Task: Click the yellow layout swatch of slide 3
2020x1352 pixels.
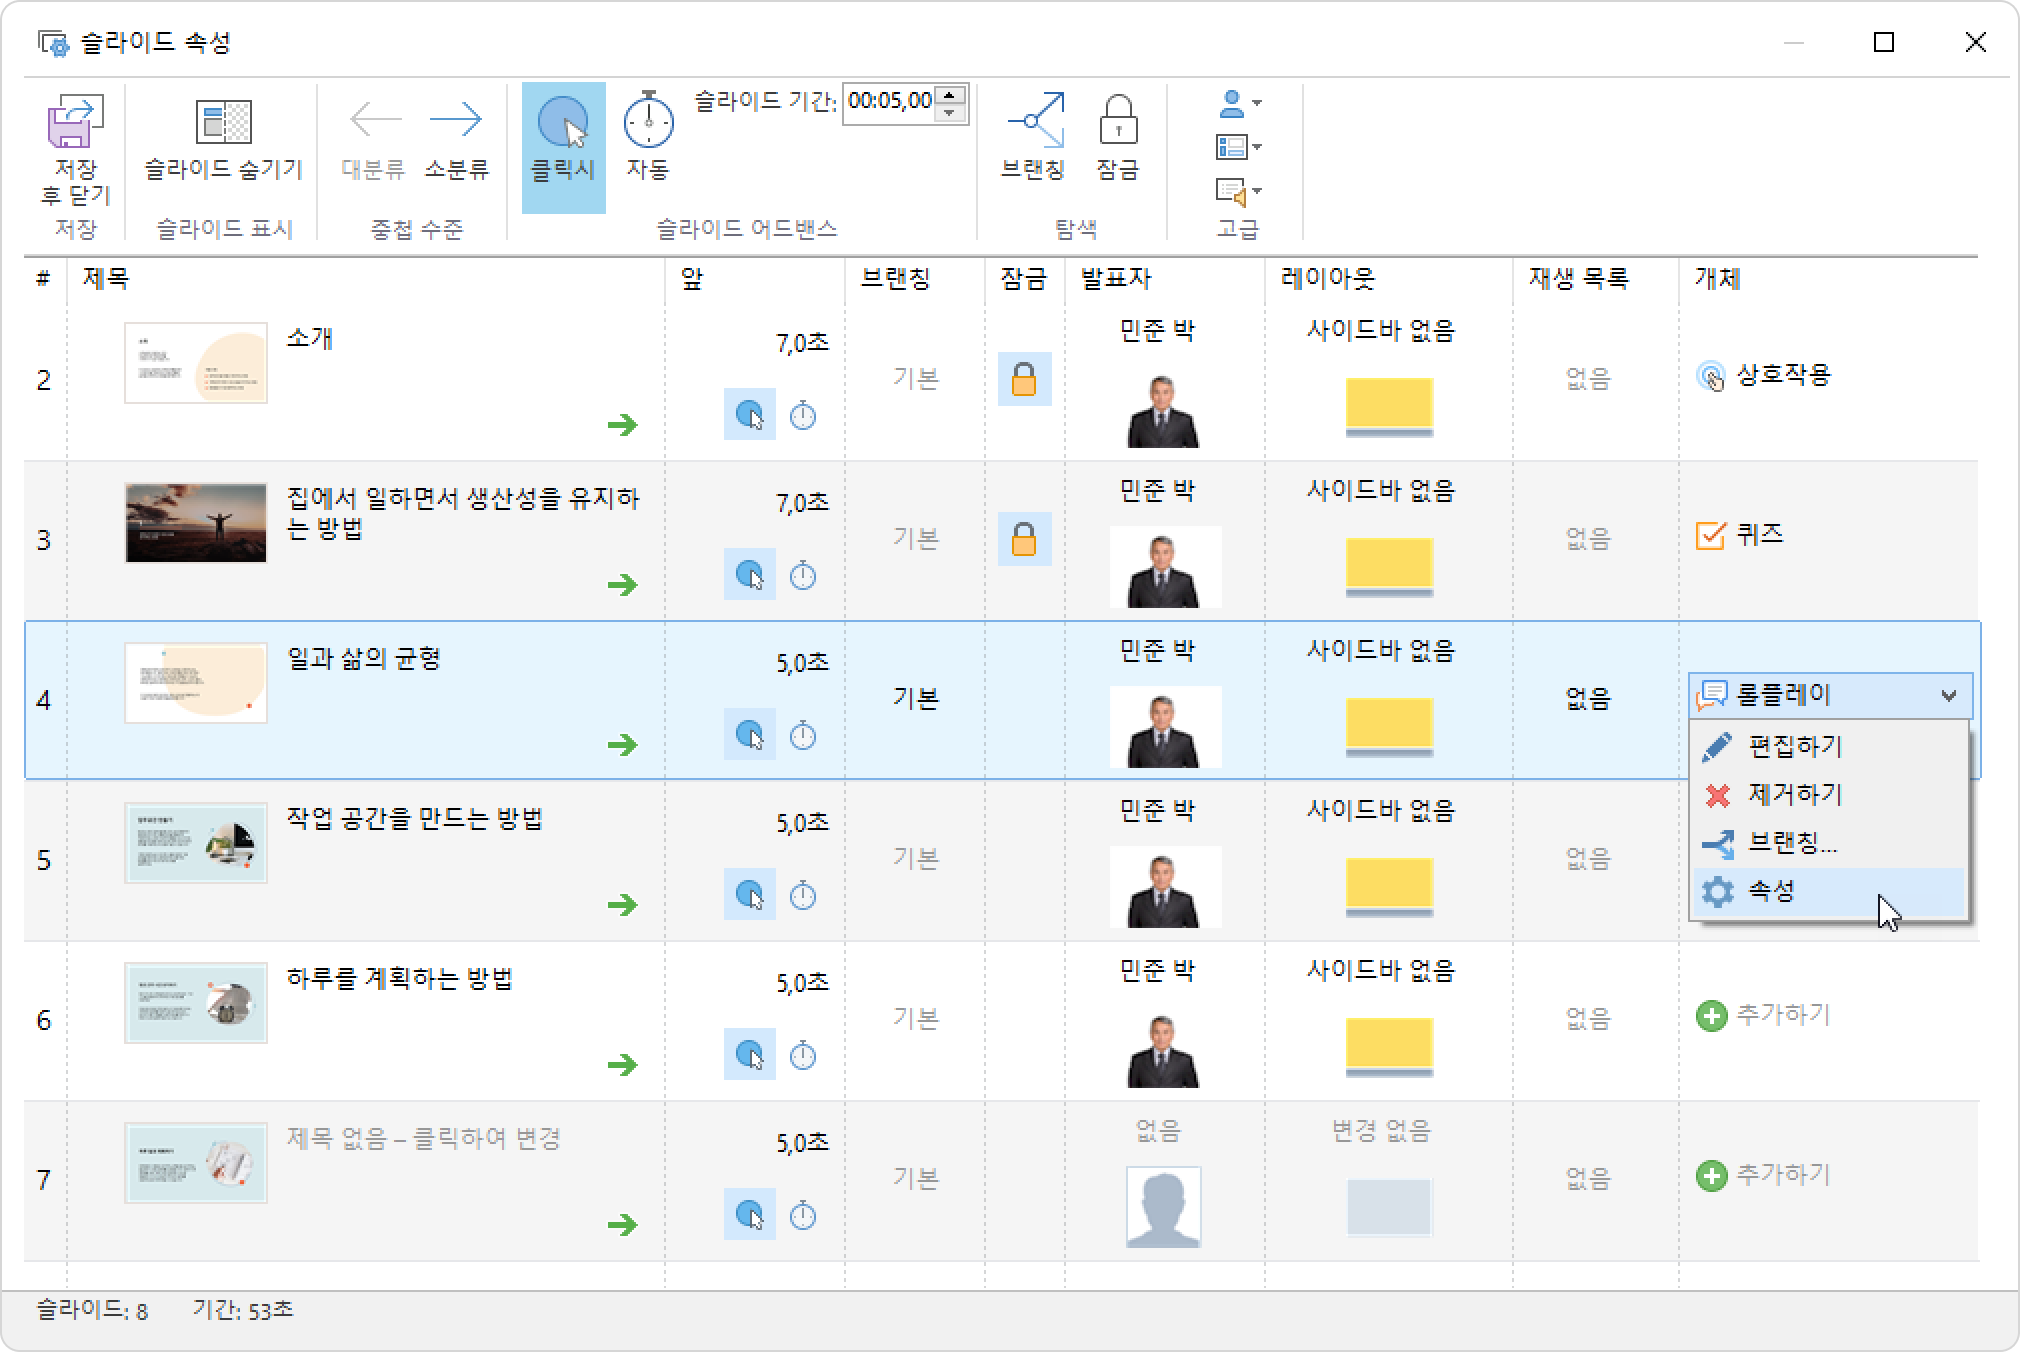Action: coord(1389,564)
